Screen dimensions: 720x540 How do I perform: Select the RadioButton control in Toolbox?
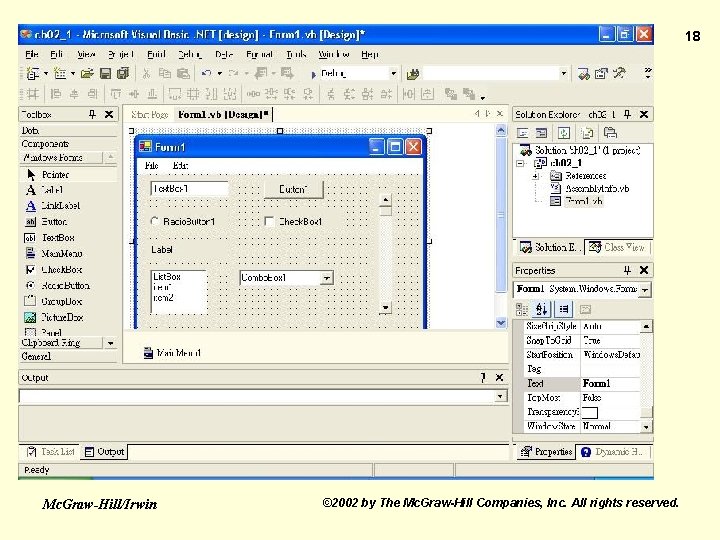click(68, 286)
